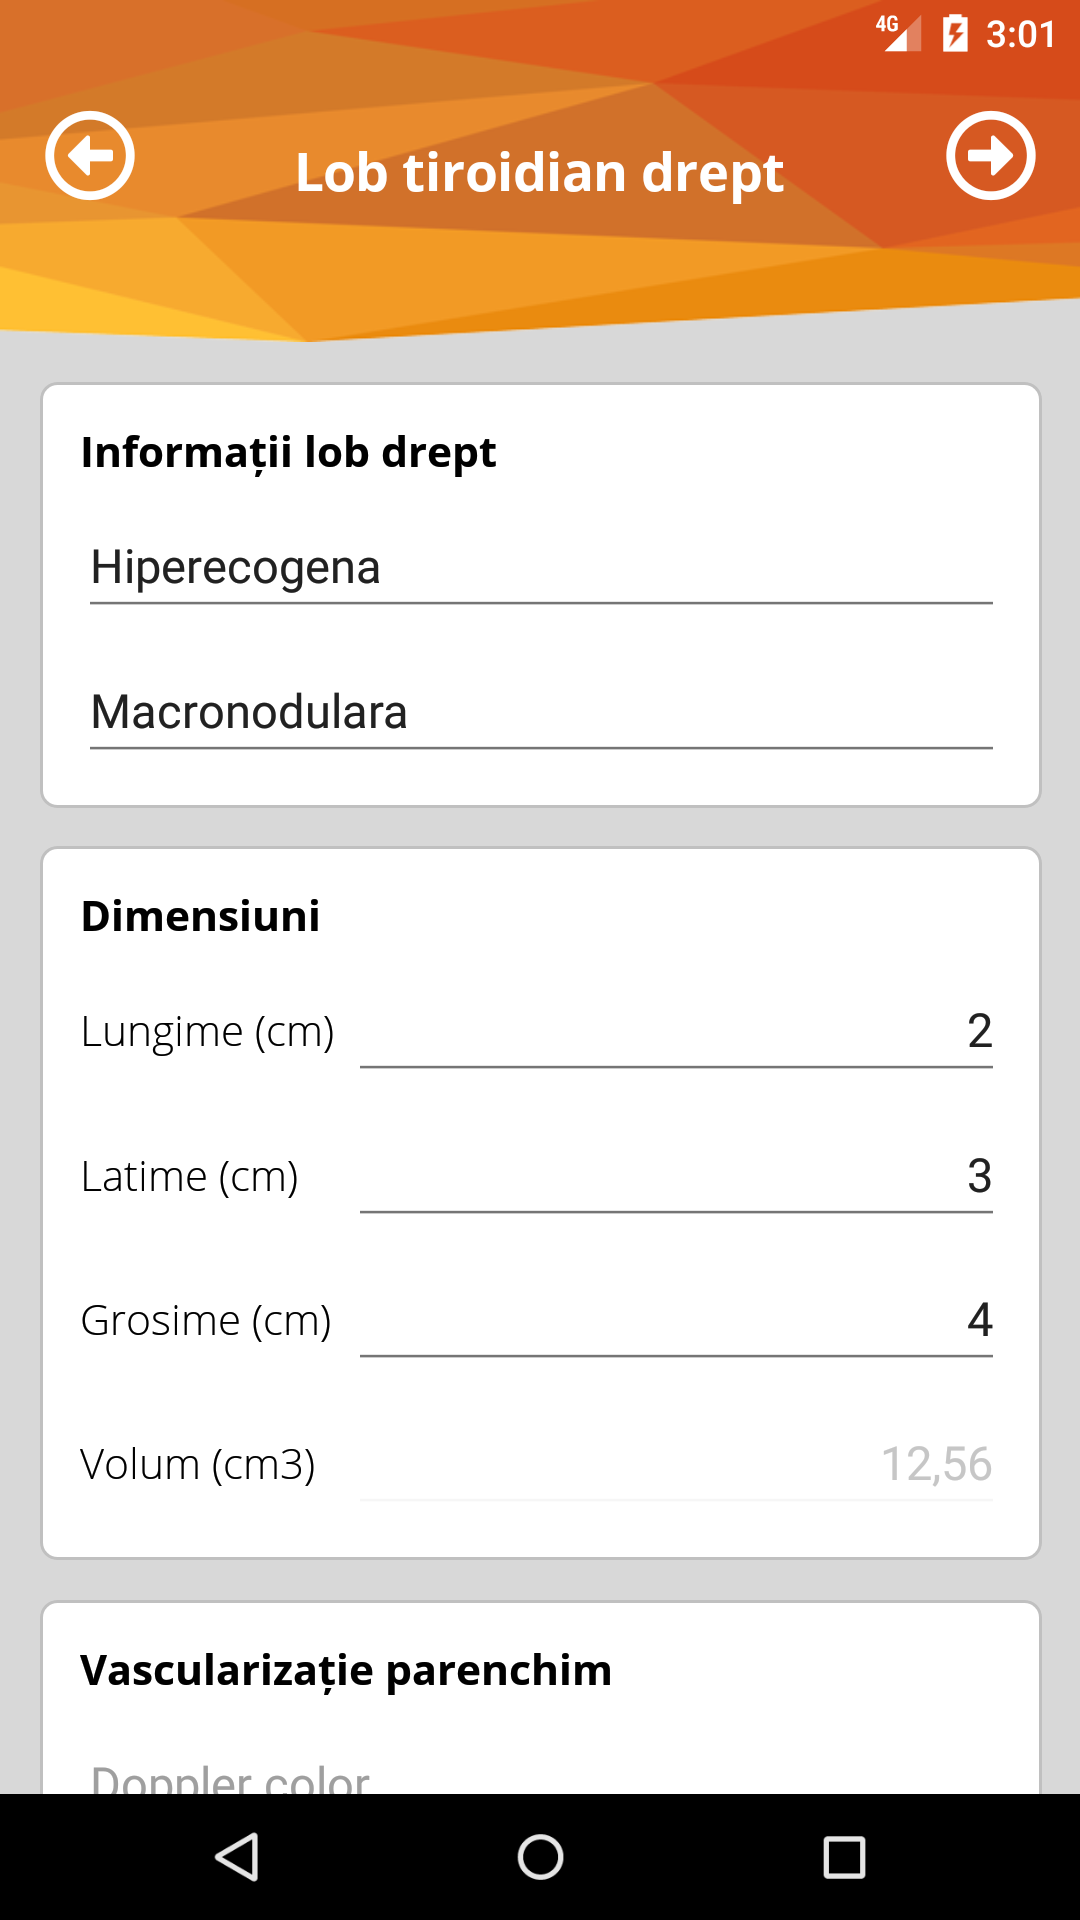Tap the forward arrow icon in header
Viewport: 1080px width, 1920px height.
click(x=990, y=156)
